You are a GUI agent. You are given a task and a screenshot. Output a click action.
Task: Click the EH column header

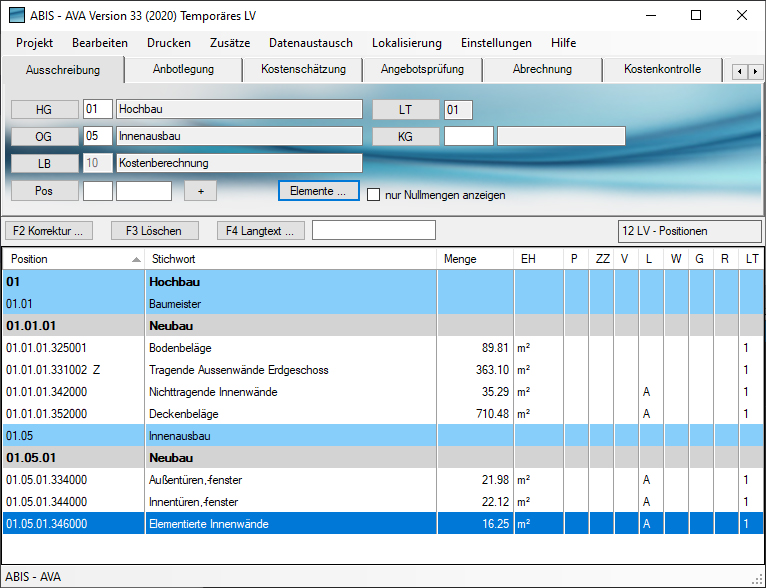click(x=538, y=259)
